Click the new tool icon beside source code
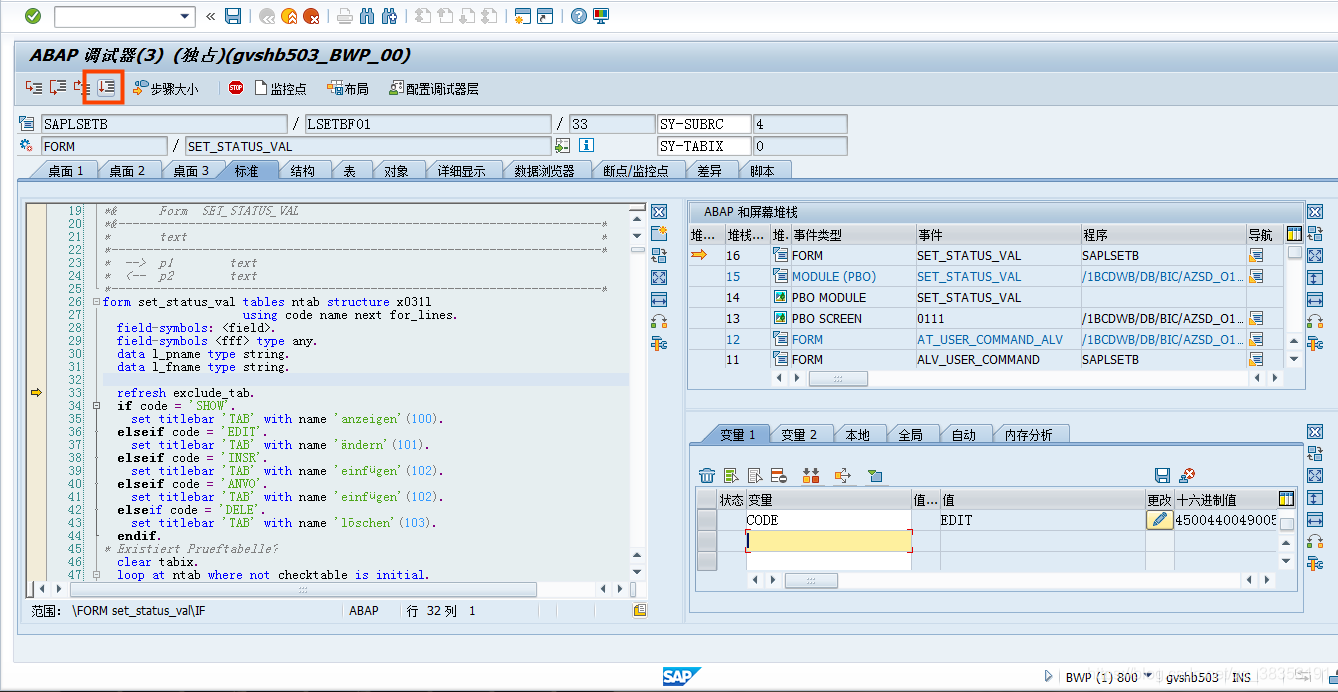Screen dimensions: 1338x692 point(659,233)
